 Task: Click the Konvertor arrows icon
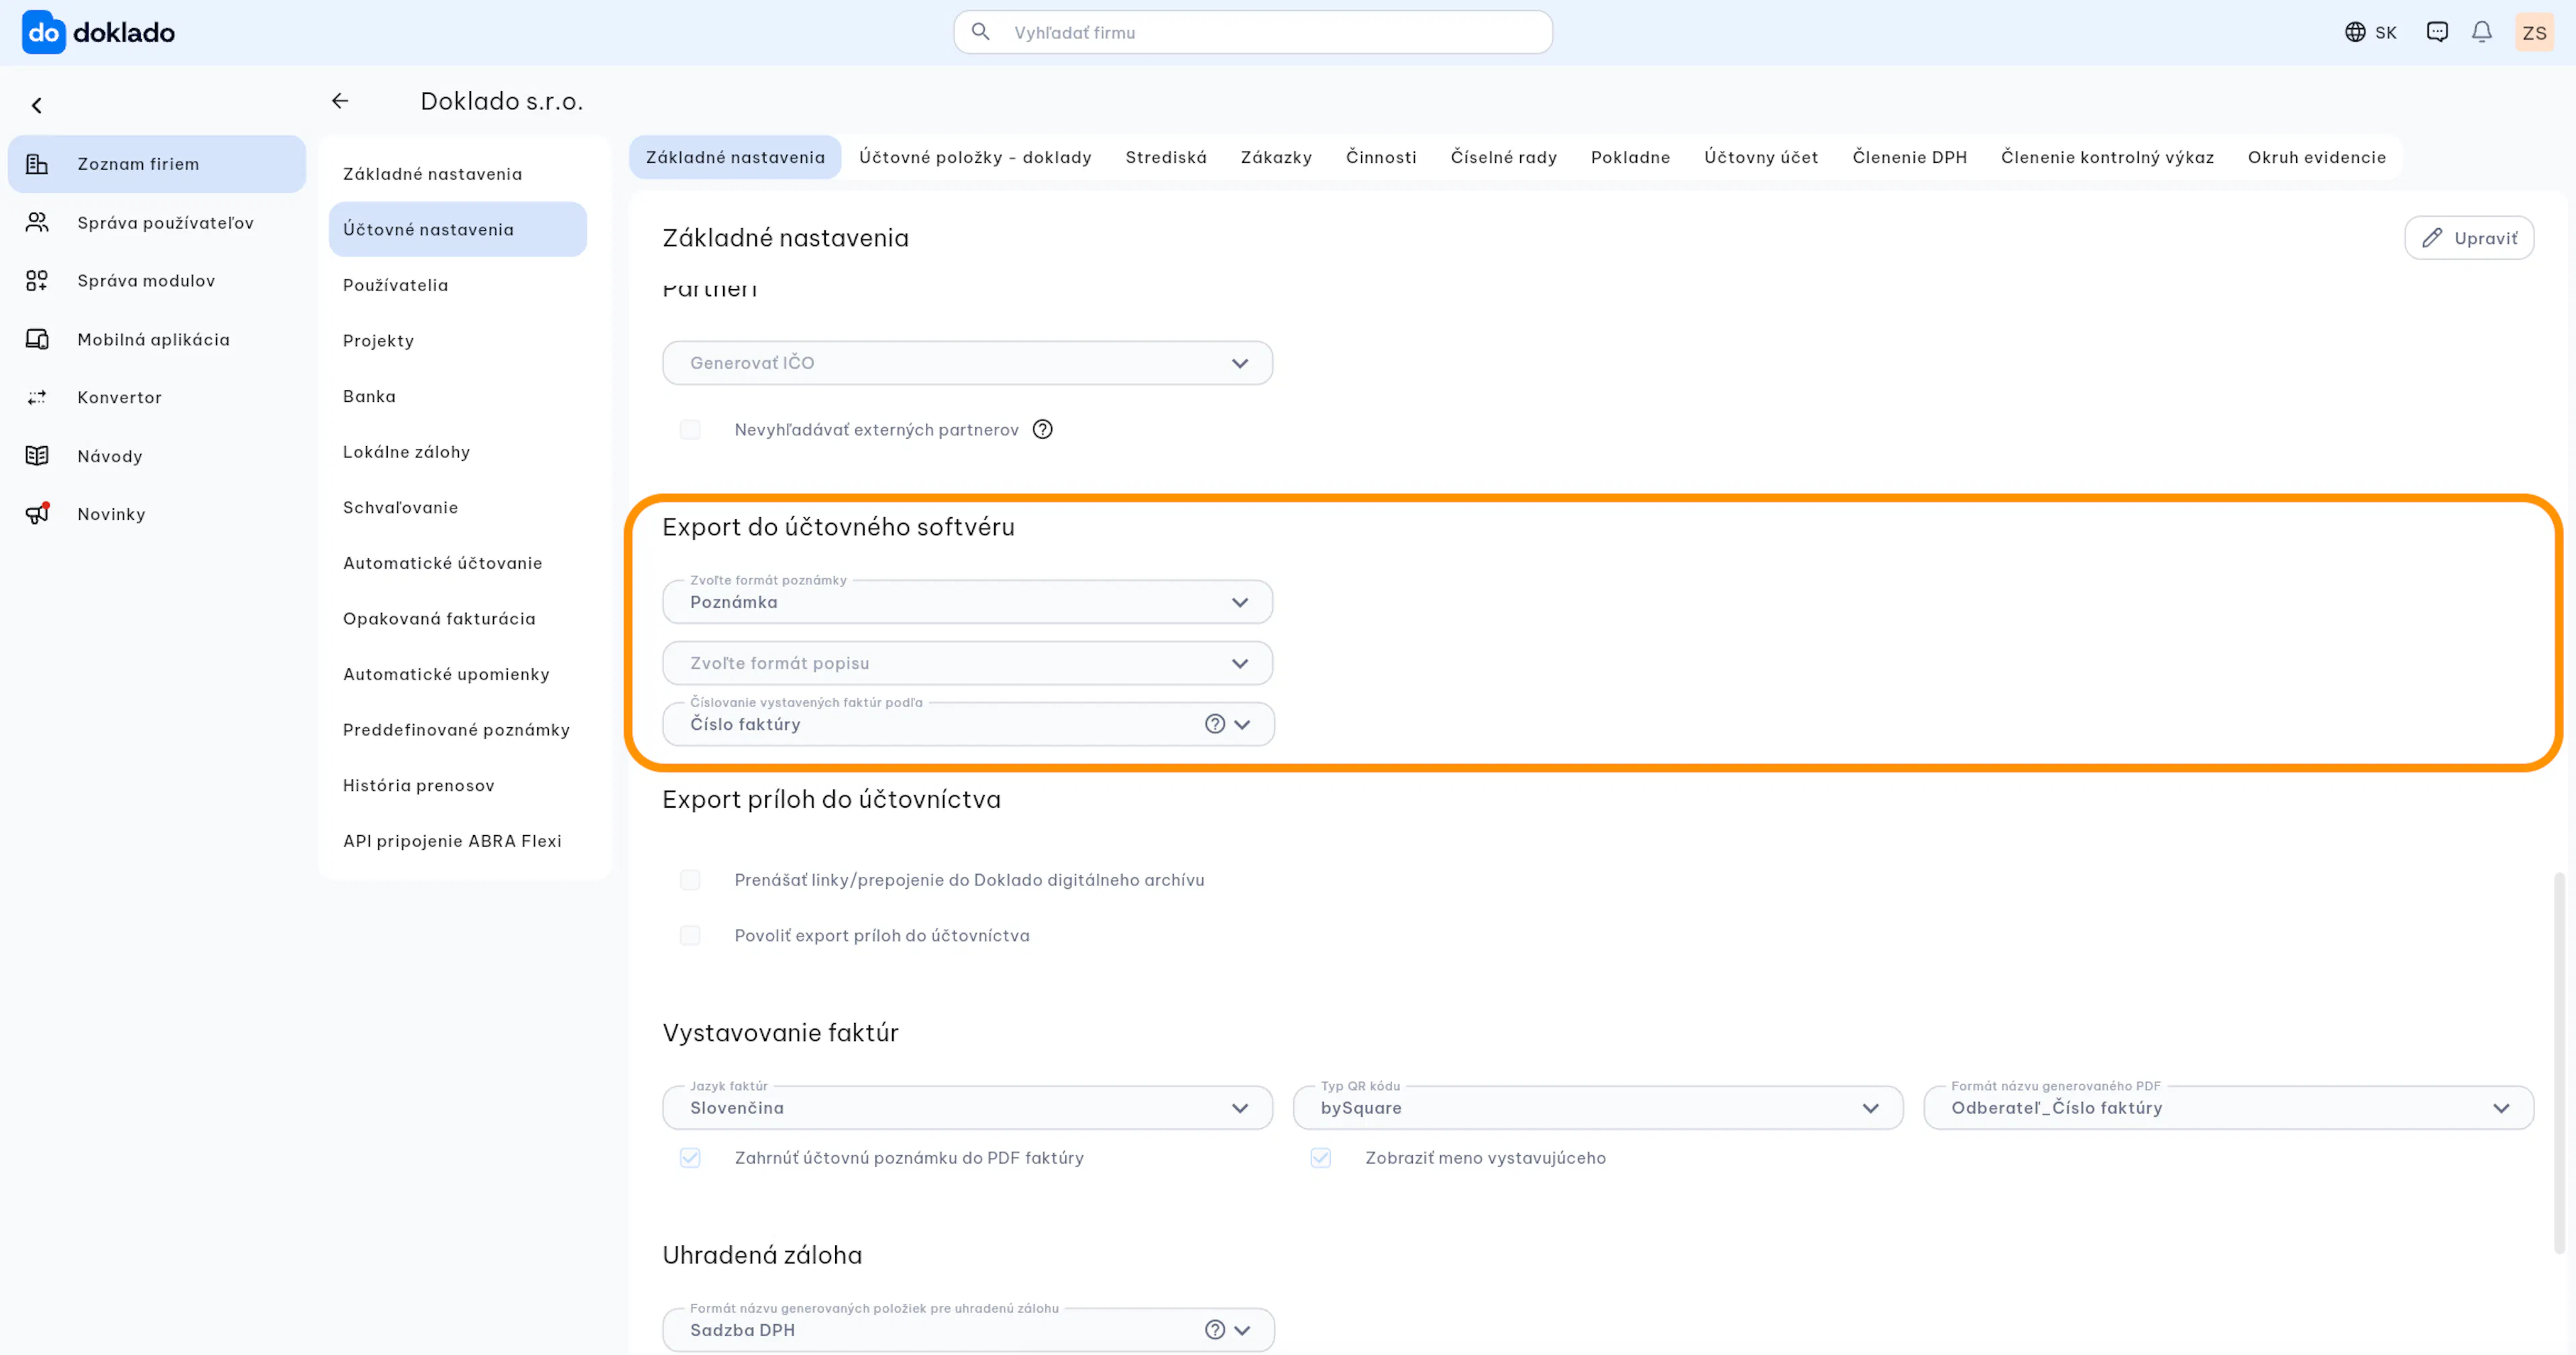click(37, 397)
